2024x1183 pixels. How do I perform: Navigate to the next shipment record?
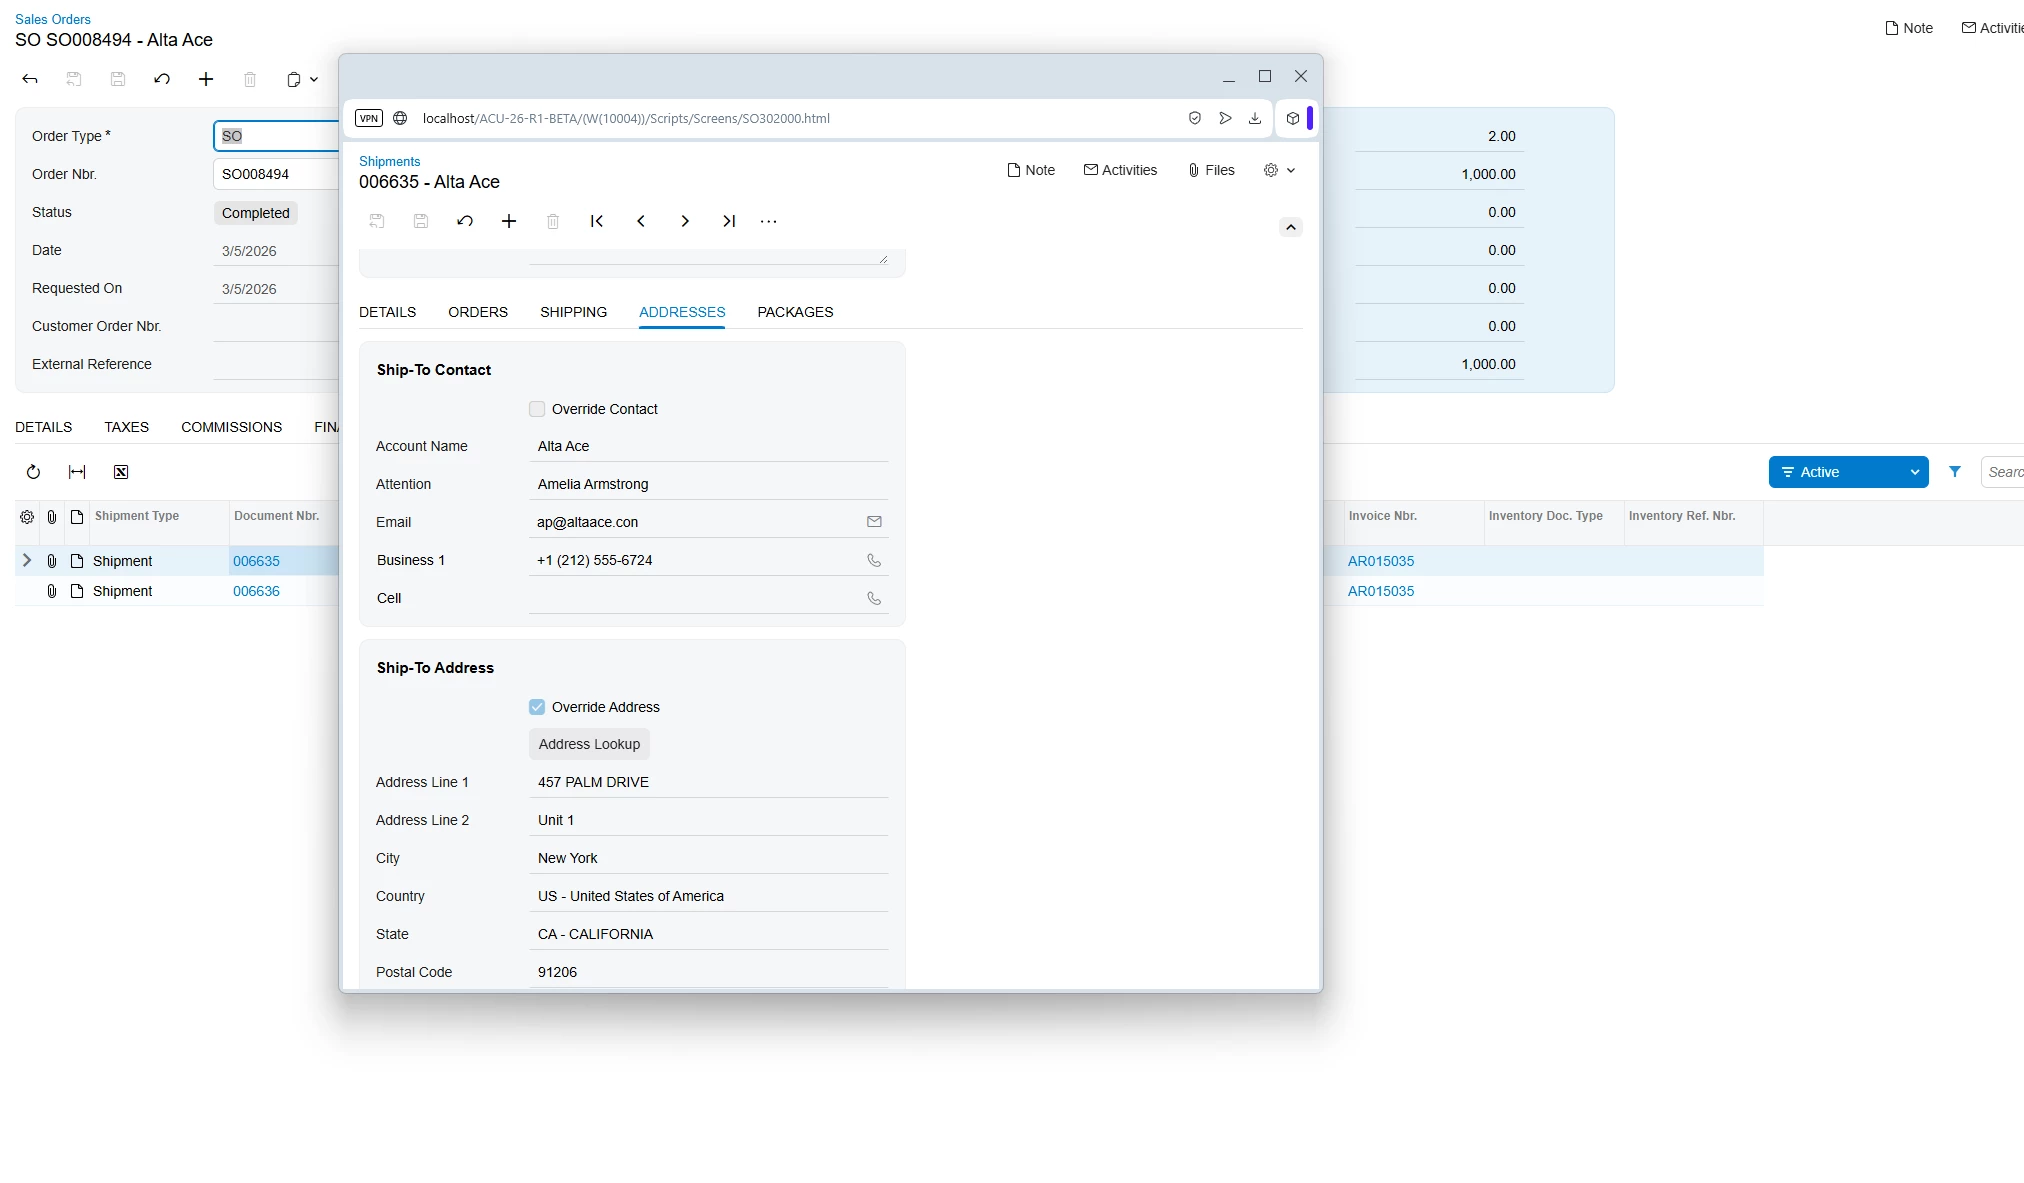click(x=685, y=221)
